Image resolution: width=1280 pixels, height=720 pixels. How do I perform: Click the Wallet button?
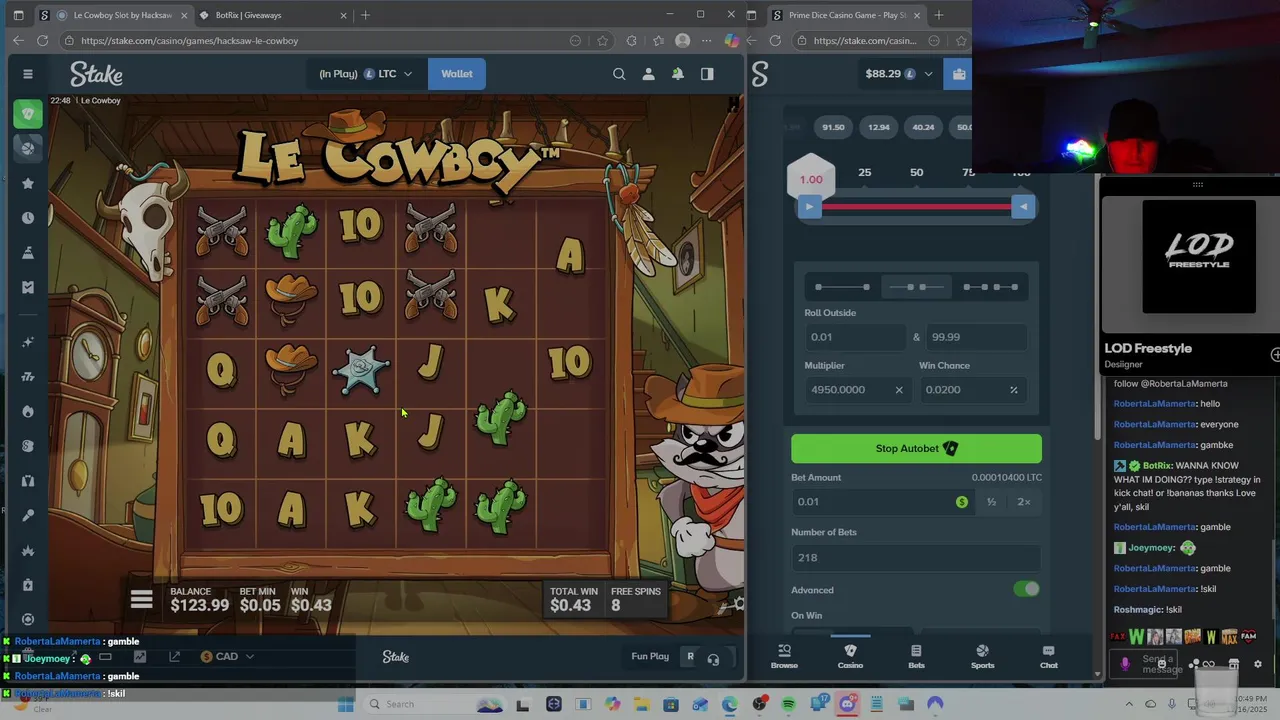[x=457, y=74]
